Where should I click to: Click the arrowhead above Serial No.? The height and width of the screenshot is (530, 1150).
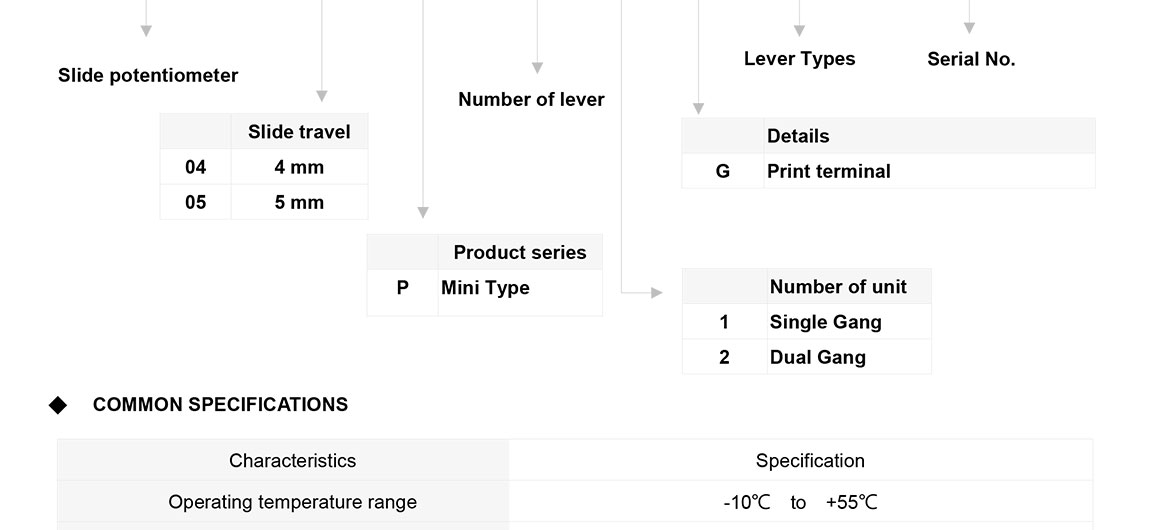969,28
